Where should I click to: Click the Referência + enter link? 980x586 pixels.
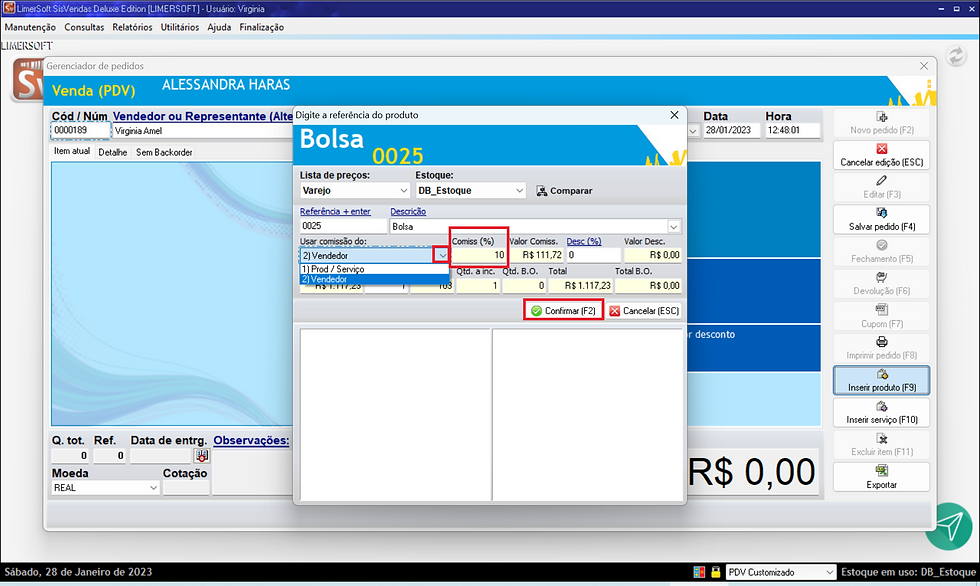pyautogui.click(x=335, y=212)
